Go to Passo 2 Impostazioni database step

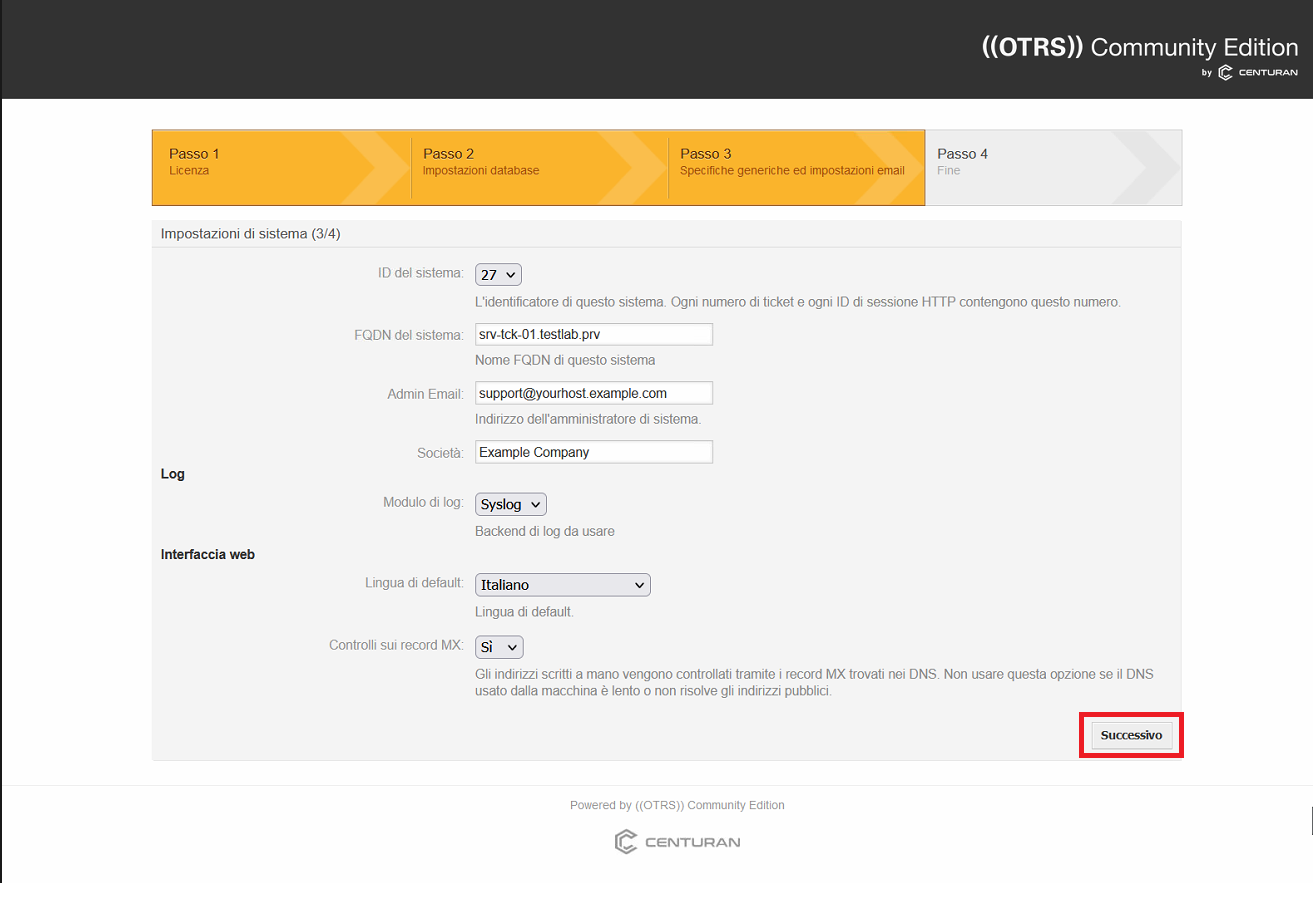[x=539, y=167]
